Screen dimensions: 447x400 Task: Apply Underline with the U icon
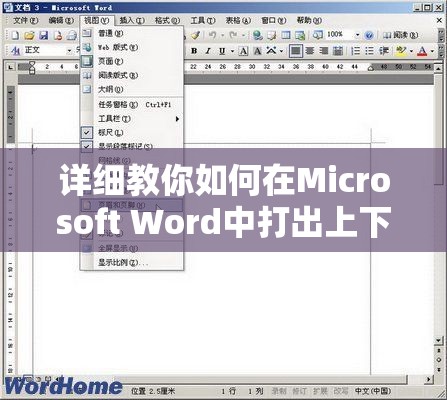click(x=222, y=51)
